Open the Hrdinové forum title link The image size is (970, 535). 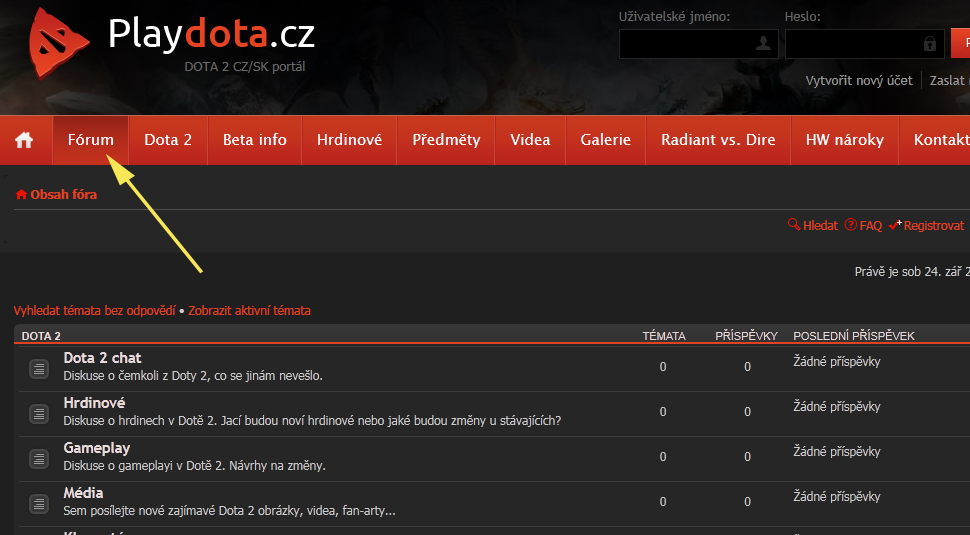point(94,403)
